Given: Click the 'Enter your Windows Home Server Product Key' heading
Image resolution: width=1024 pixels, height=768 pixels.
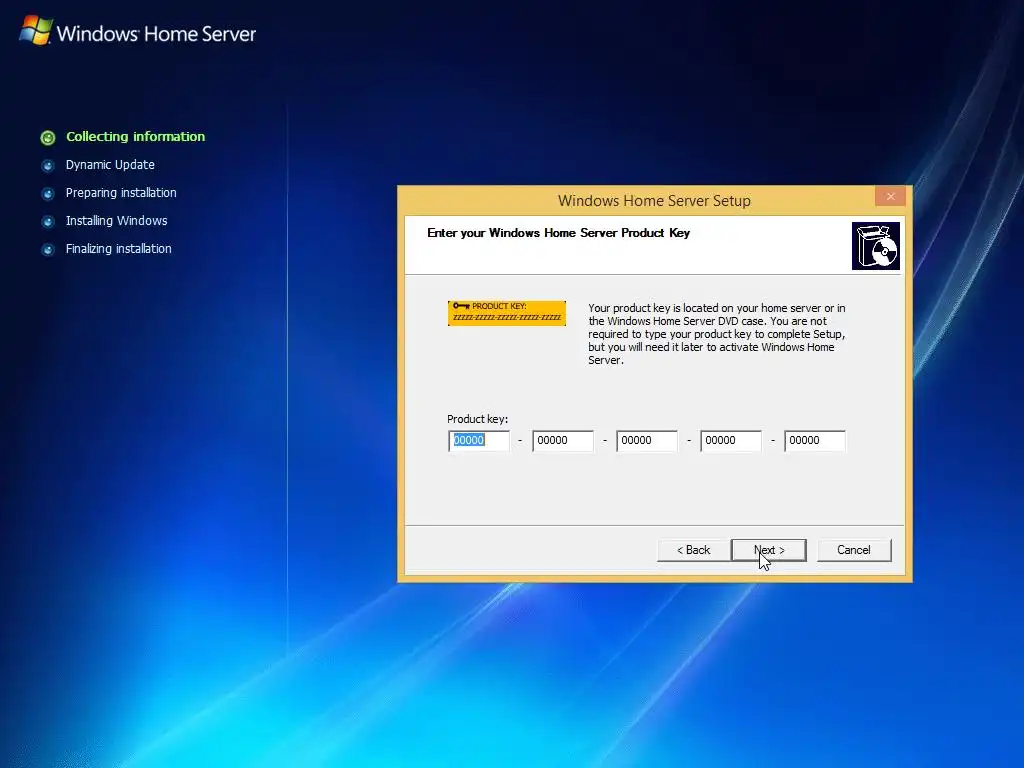Looking at the screenshot, I should 558,233.
